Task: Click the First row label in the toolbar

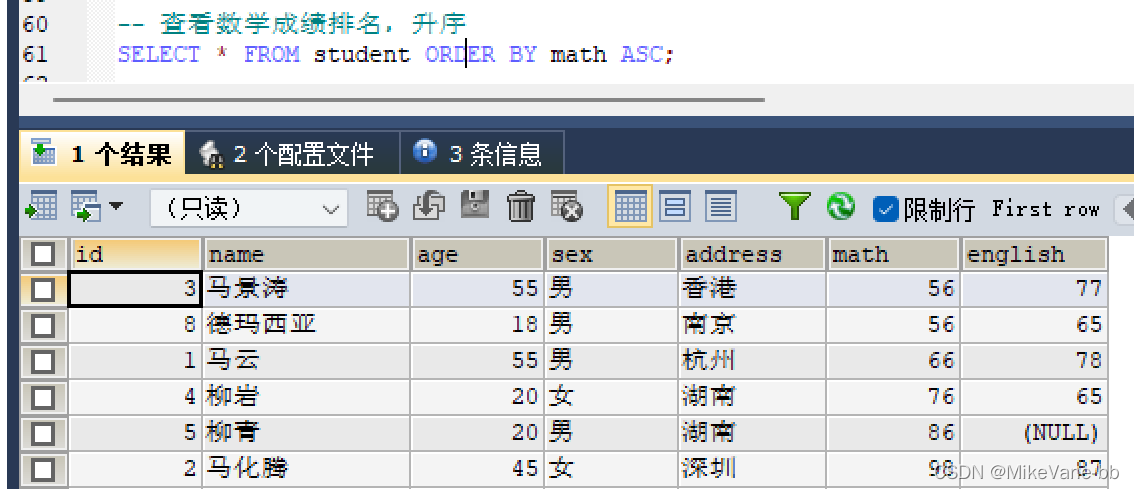Action: click(1046, 210)
